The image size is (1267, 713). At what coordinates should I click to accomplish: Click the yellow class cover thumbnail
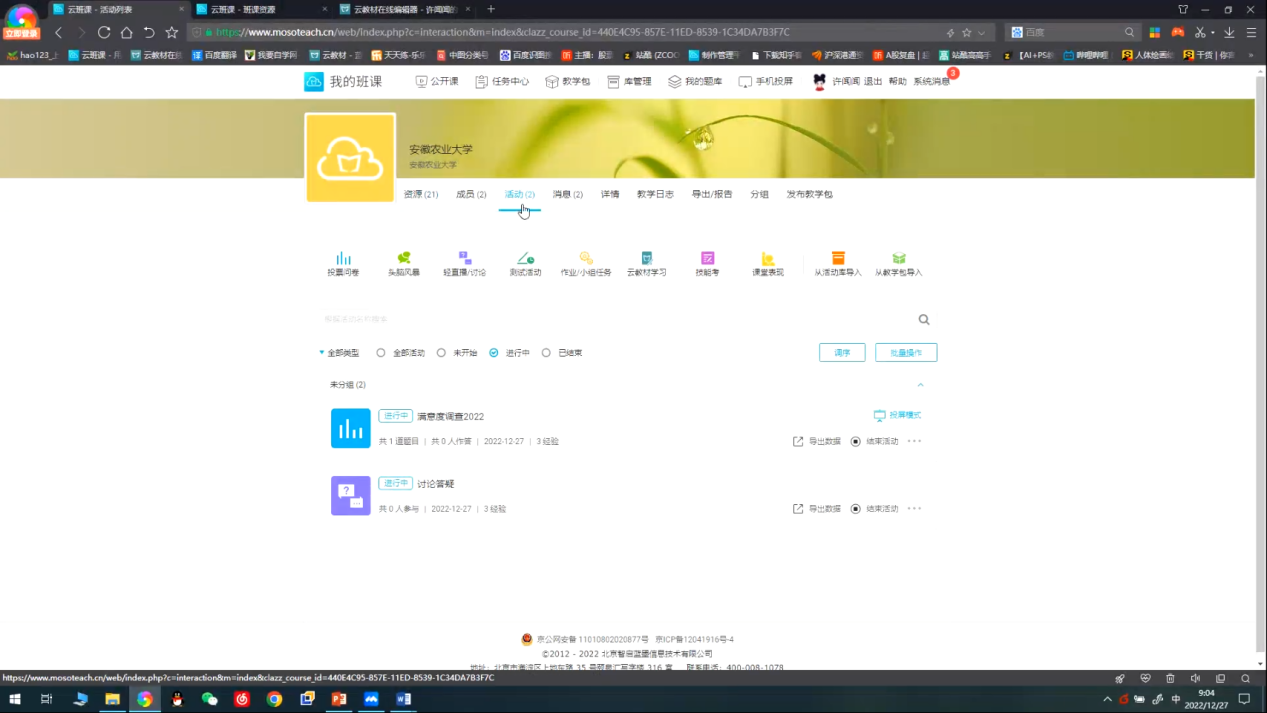pyautogui.click(x=350, y=157)
